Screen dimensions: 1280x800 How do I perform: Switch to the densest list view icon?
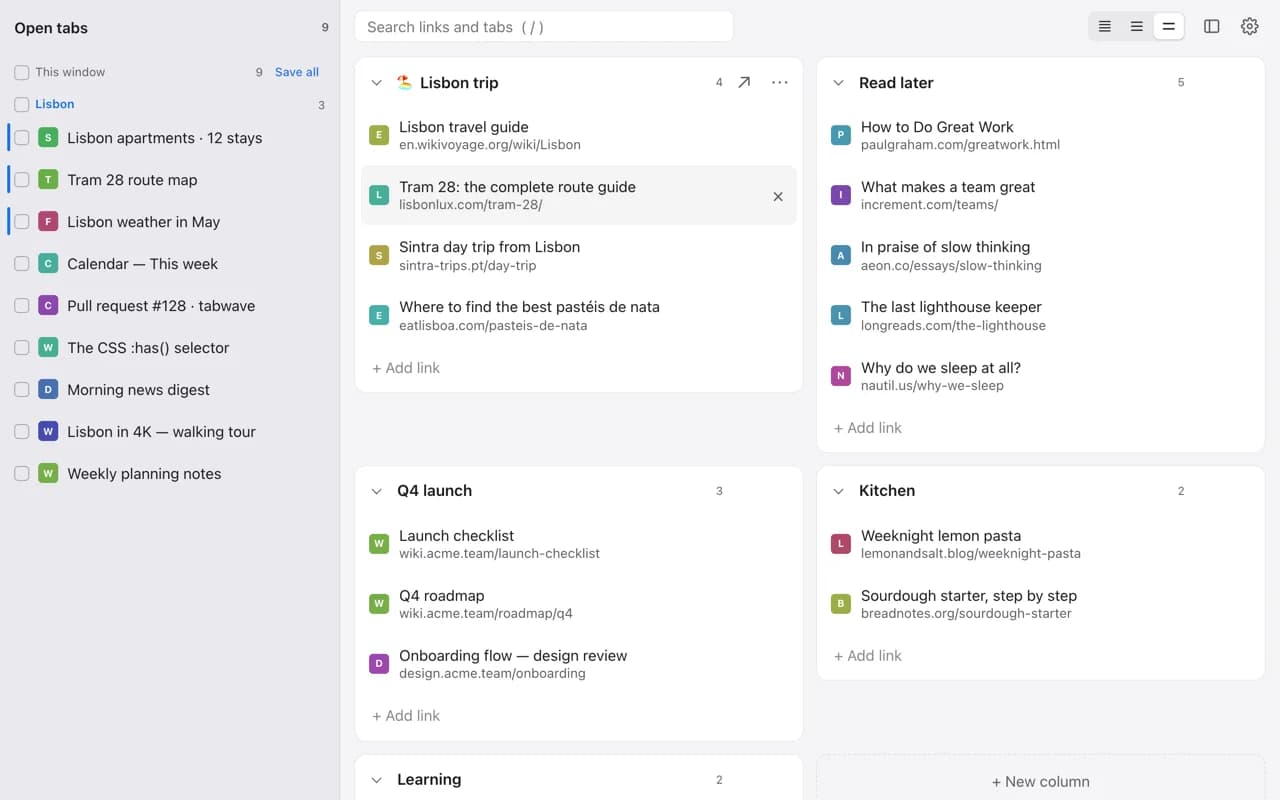pyautogui.click(x=1104, y=27)
